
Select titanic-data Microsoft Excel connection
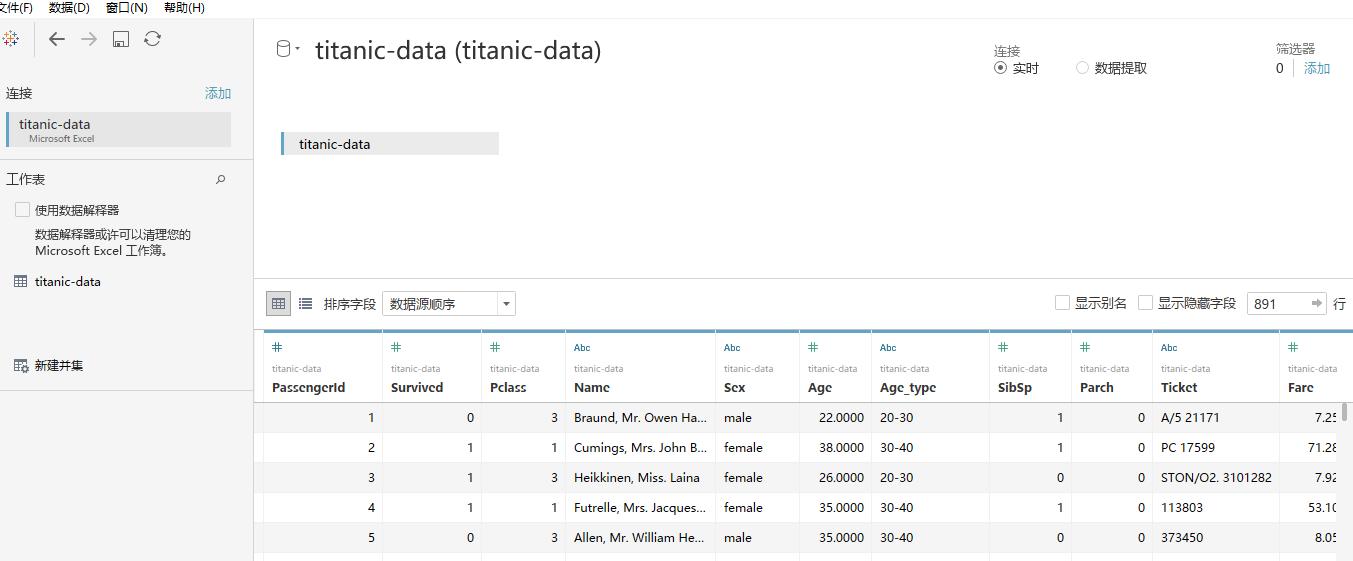[x=118, y=129]
